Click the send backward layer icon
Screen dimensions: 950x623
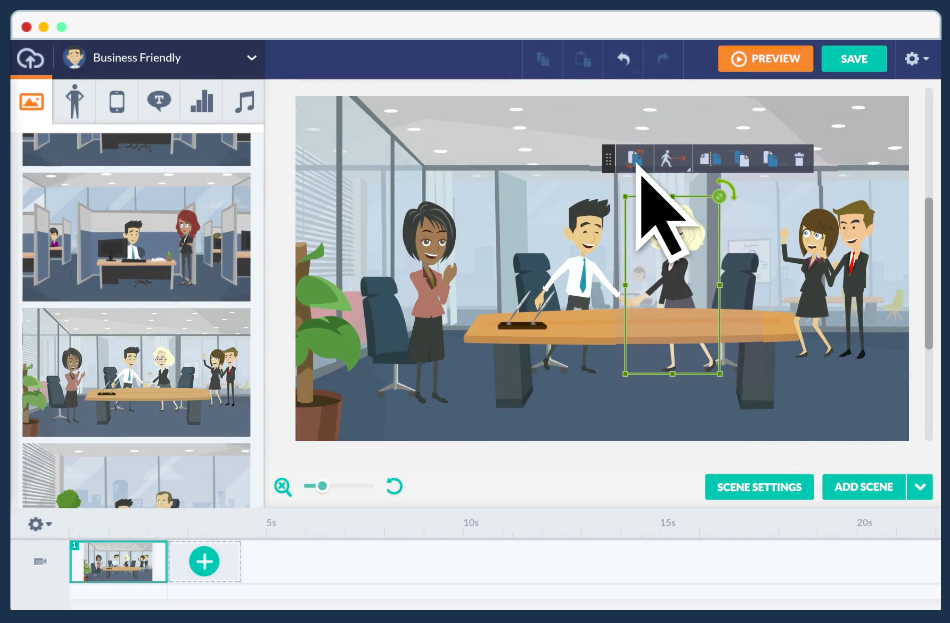click(770, 159)
